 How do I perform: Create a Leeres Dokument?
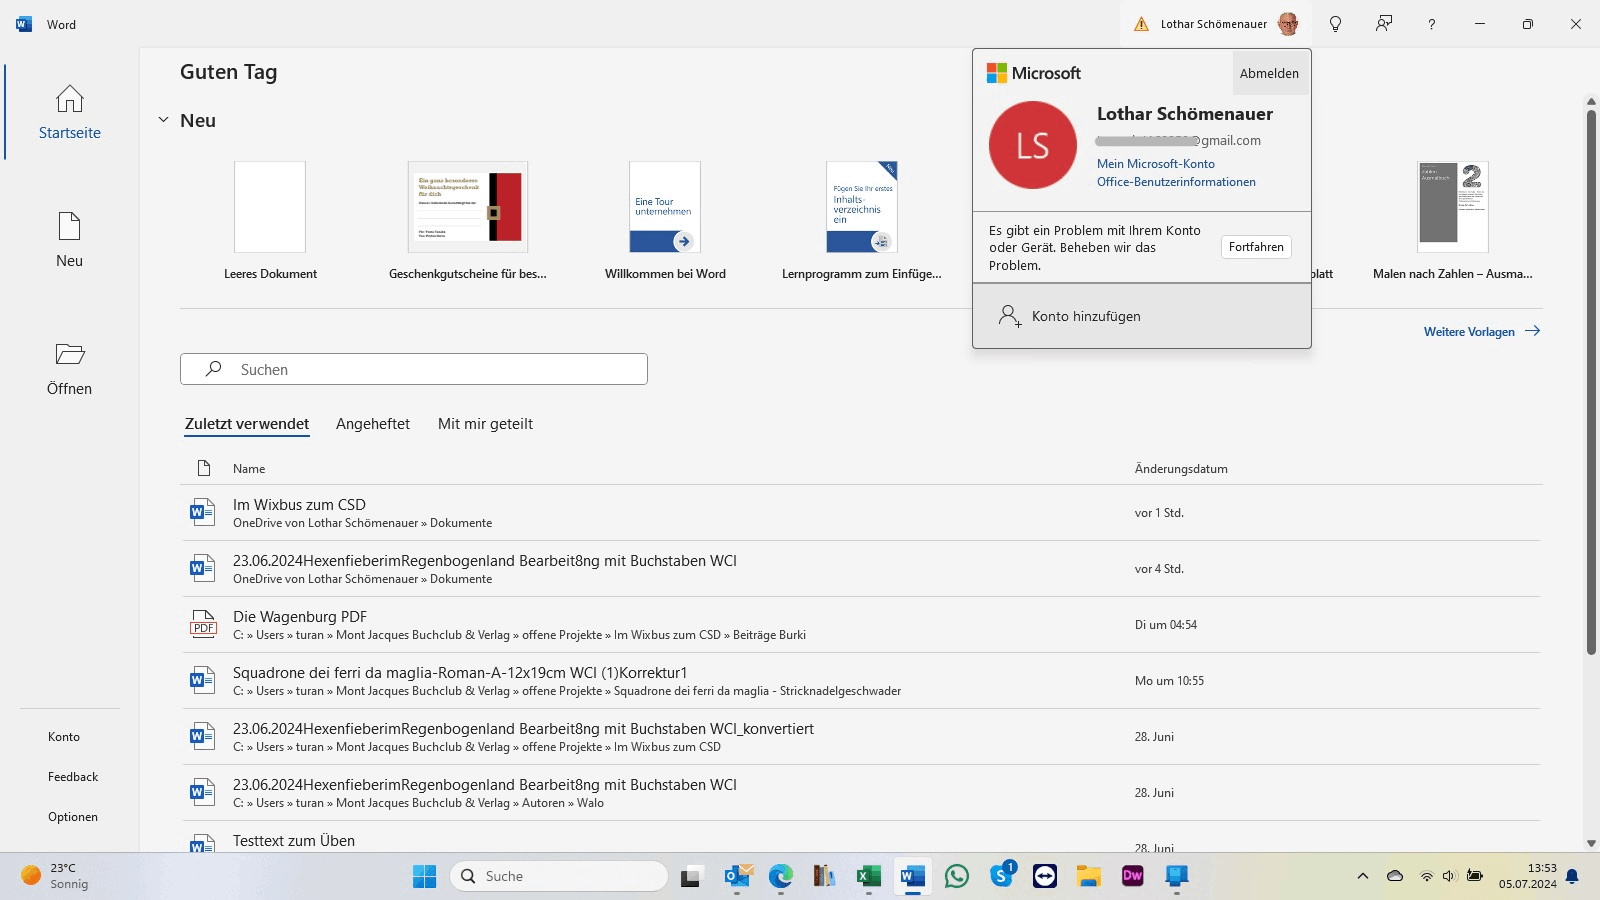click(270, 220)
